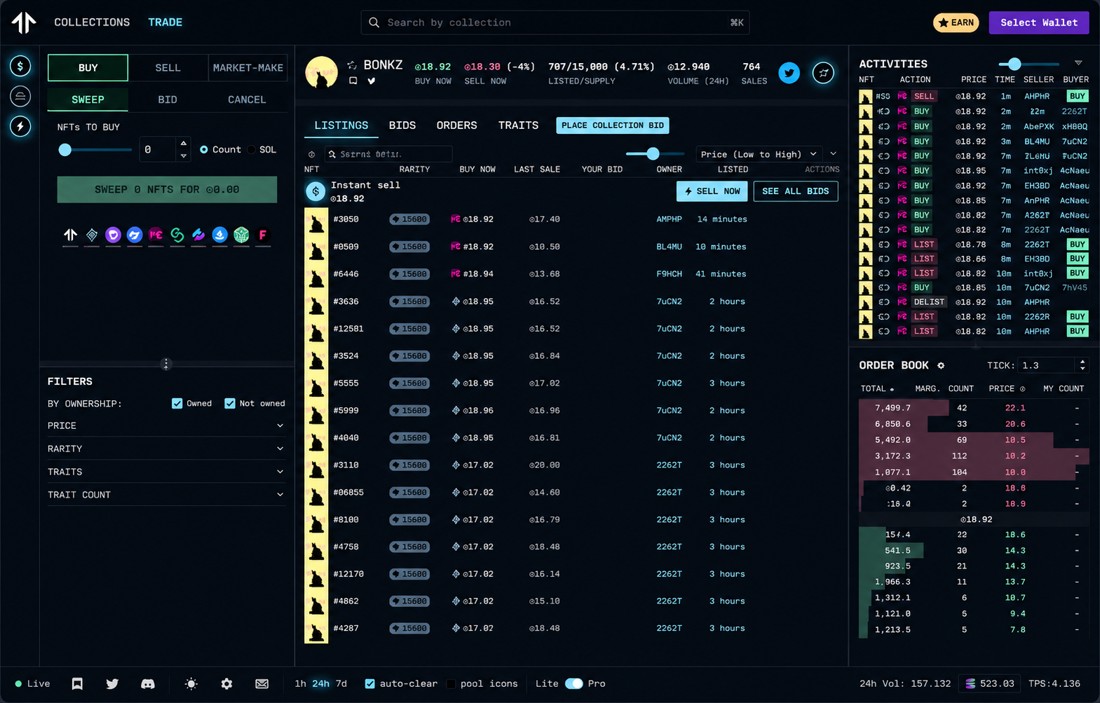Click the Instant sell dollar icon
The height and width of the screenshot is (703, 1100).
click(x=316, y=191)
